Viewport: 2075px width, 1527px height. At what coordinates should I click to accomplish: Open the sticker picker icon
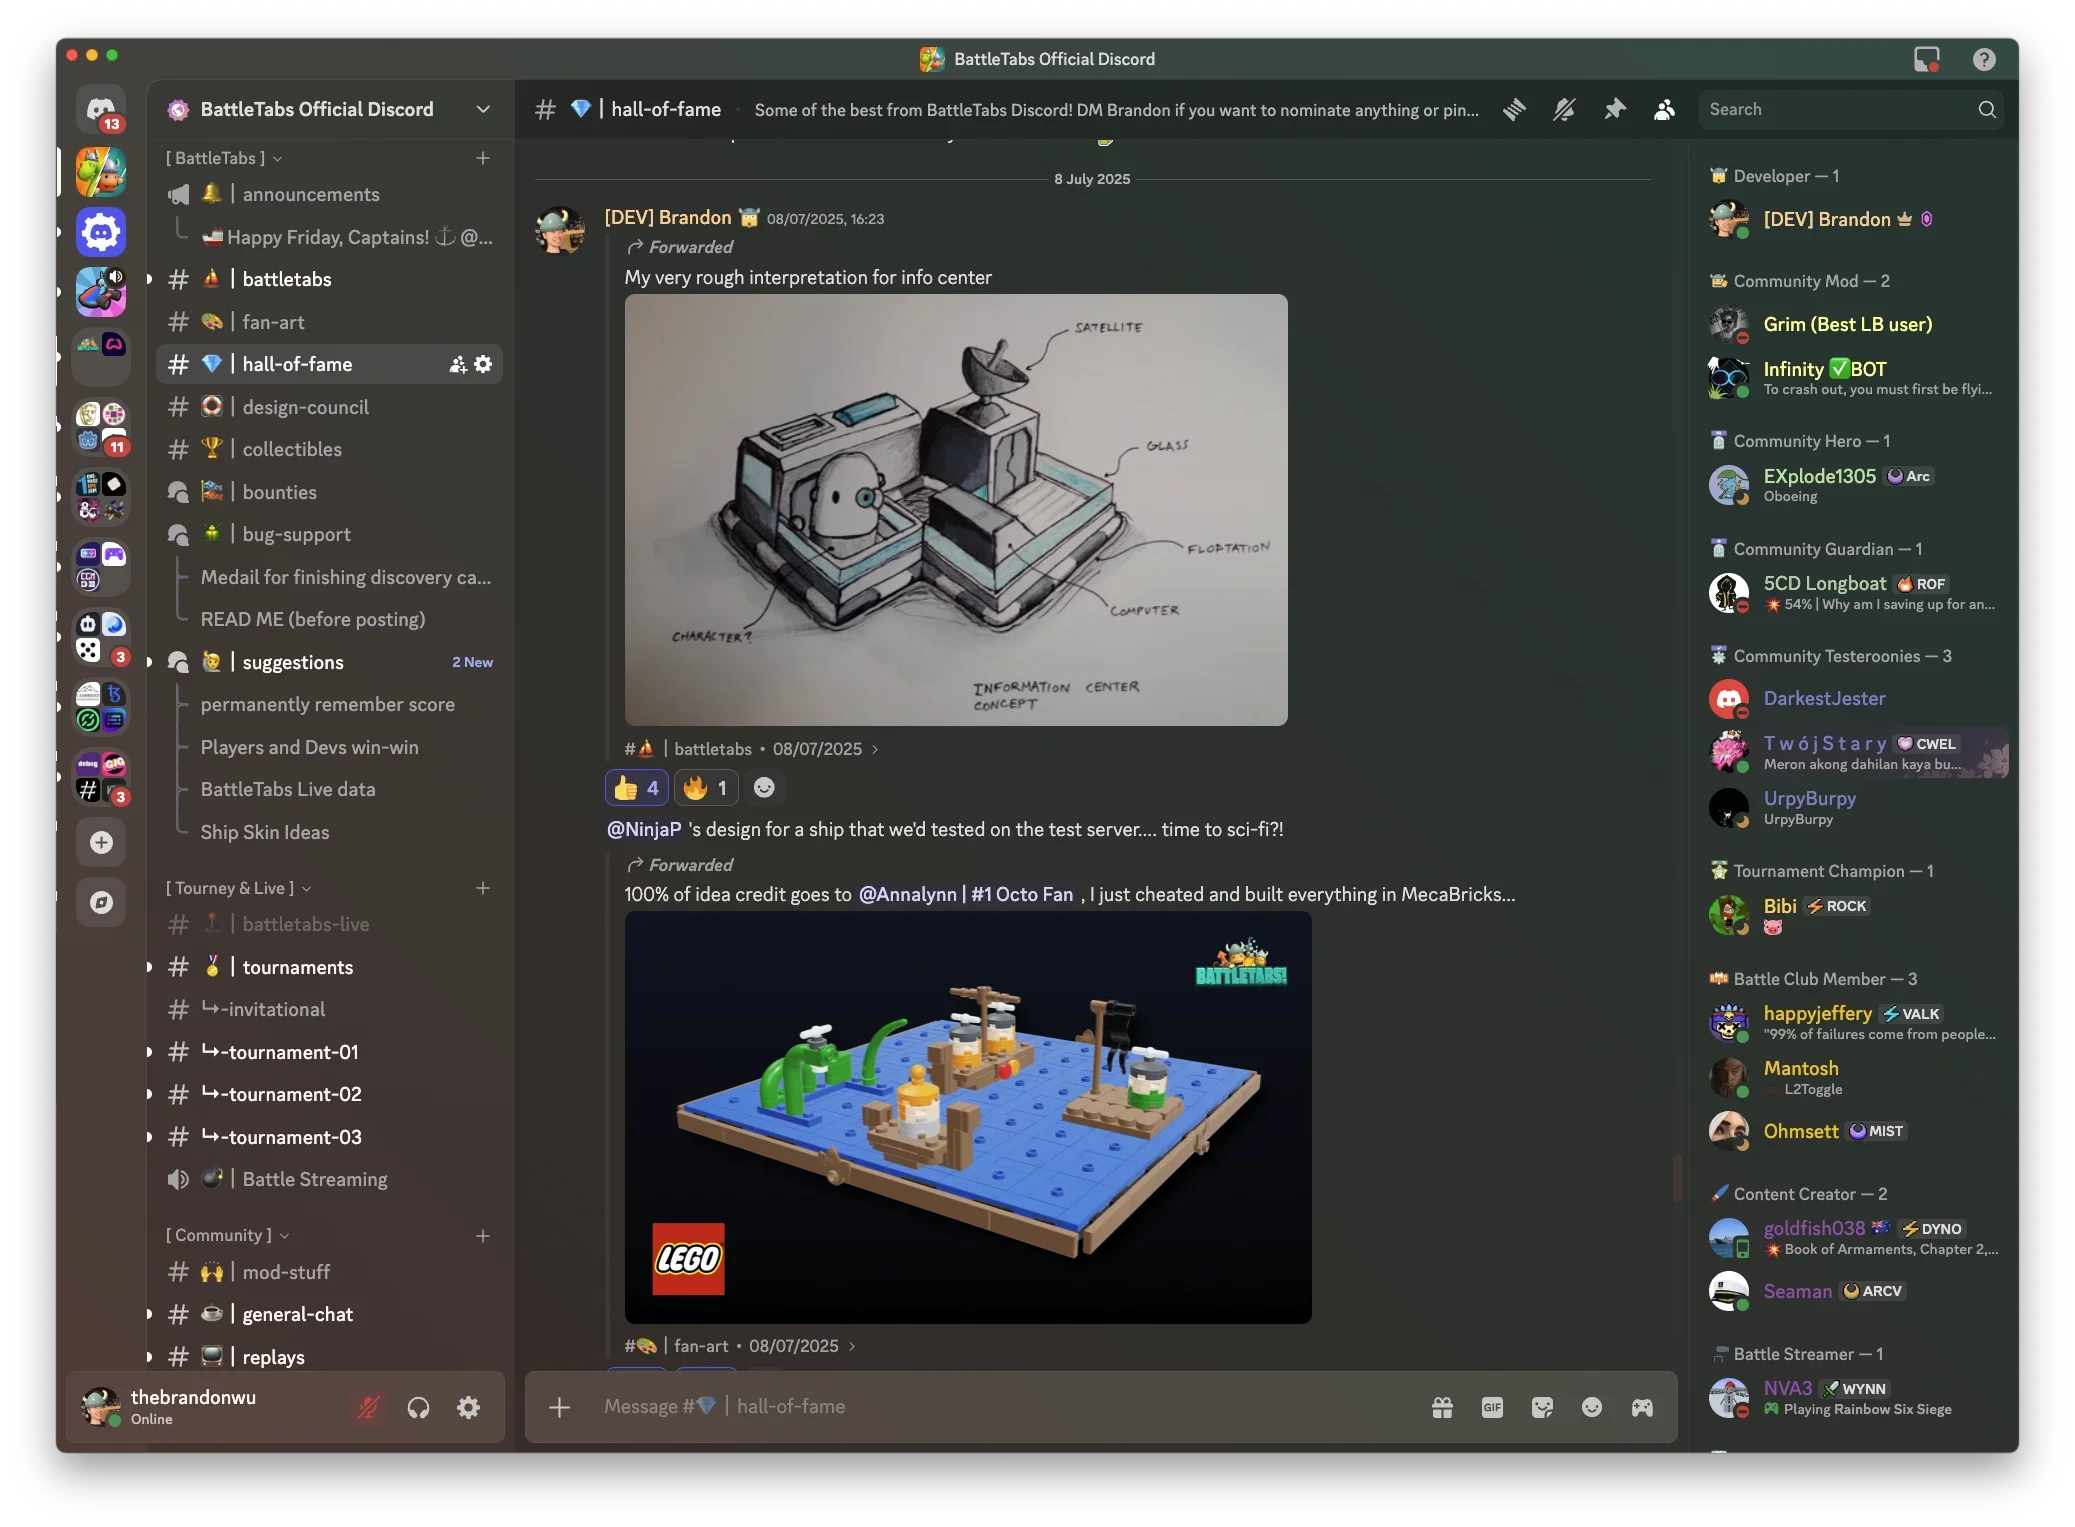click(1542, 1407)
